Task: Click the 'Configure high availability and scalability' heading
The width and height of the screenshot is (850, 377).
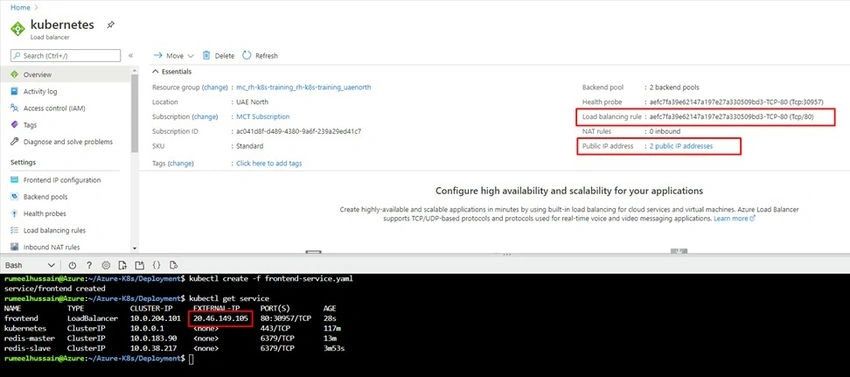Action: [569, 191]
